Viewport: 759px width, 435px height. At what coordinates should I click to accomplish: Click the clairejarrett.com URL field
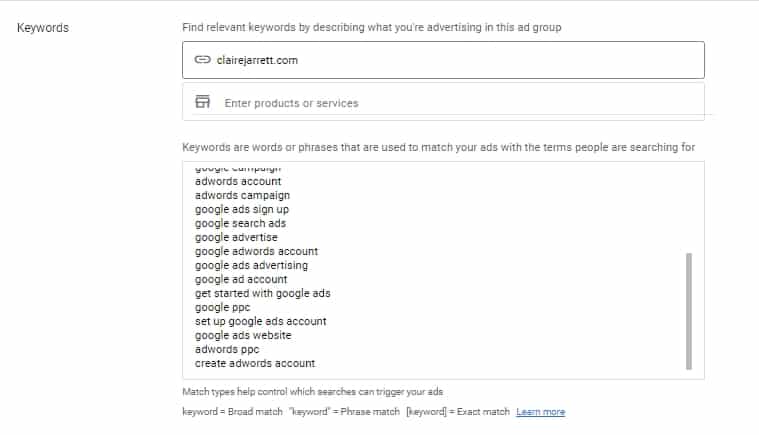[x=443, y=60]
